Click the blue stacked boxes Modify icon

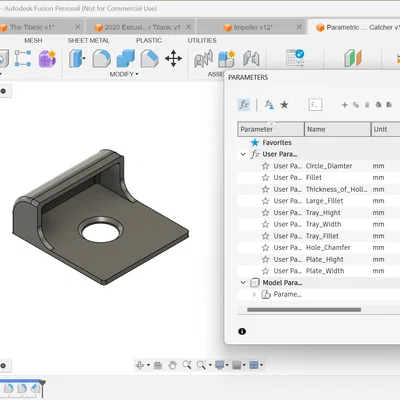[126, 59]
